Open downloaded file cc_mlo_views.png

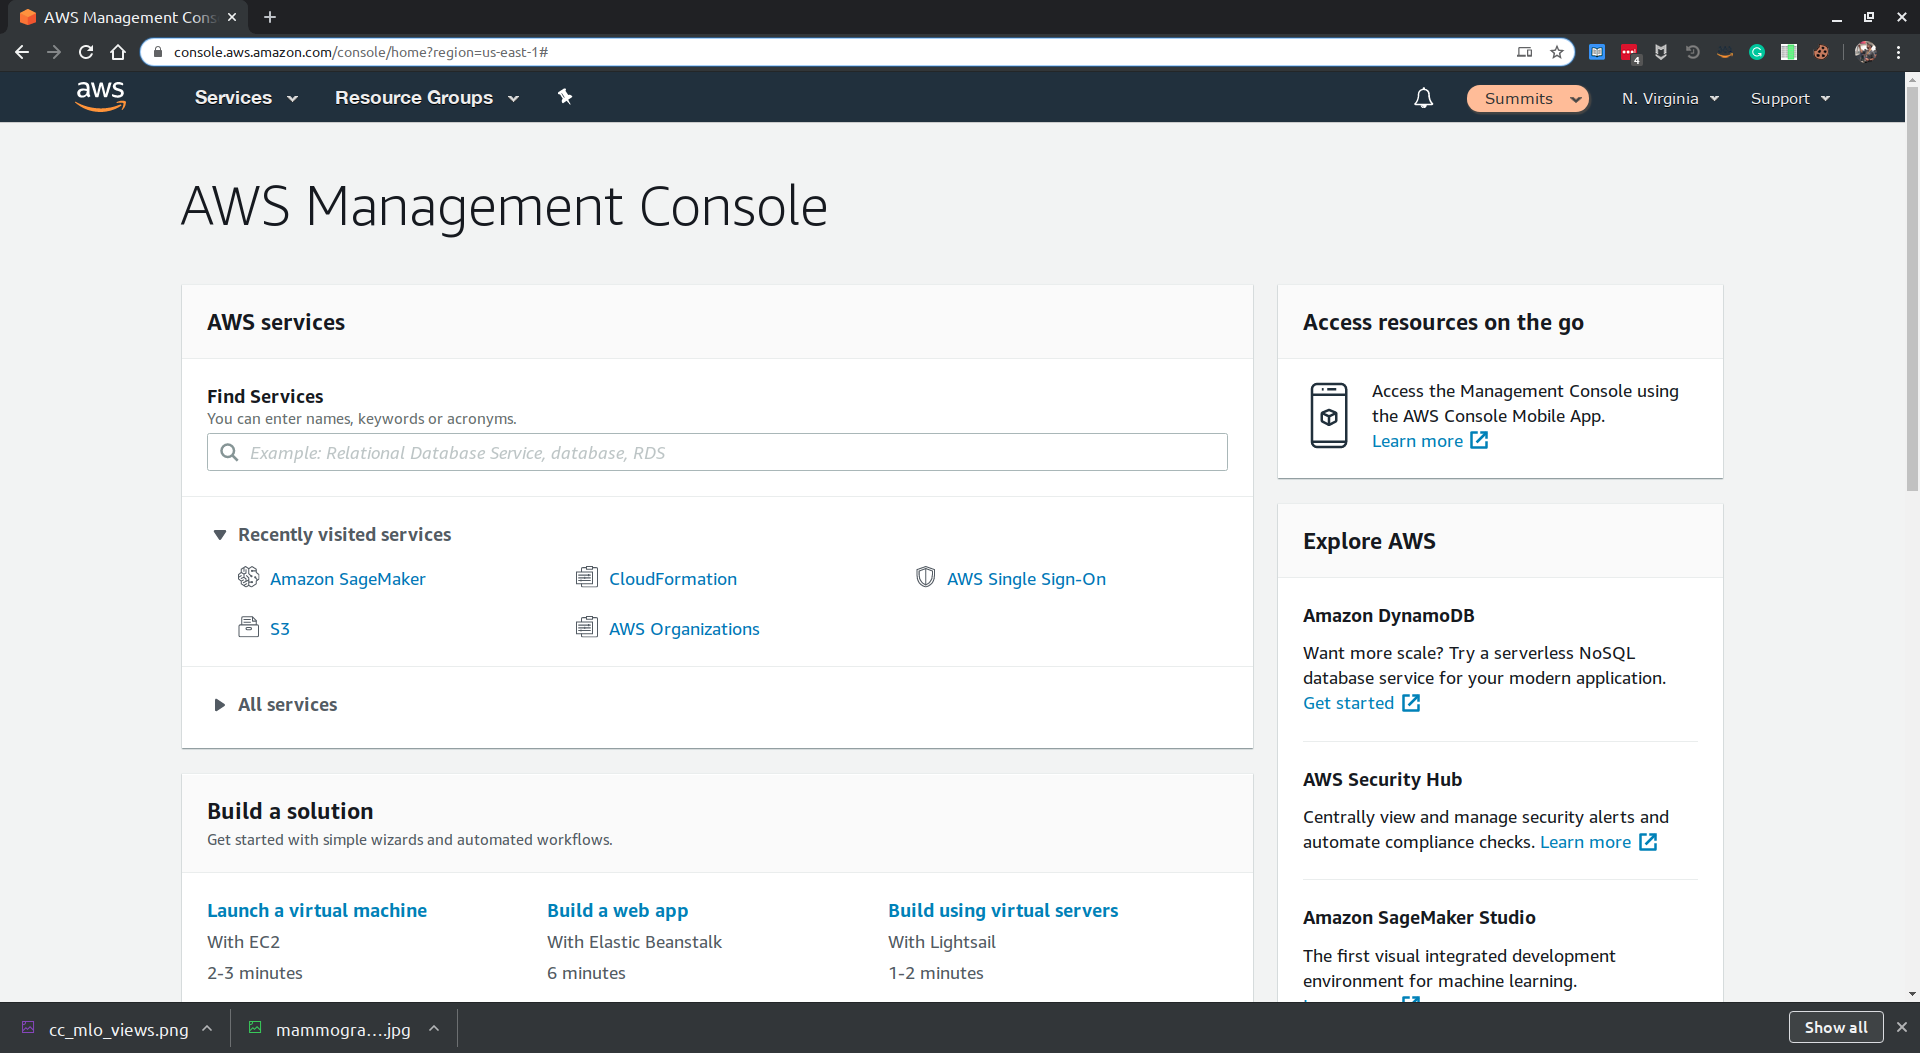[x=118, y=1029]
